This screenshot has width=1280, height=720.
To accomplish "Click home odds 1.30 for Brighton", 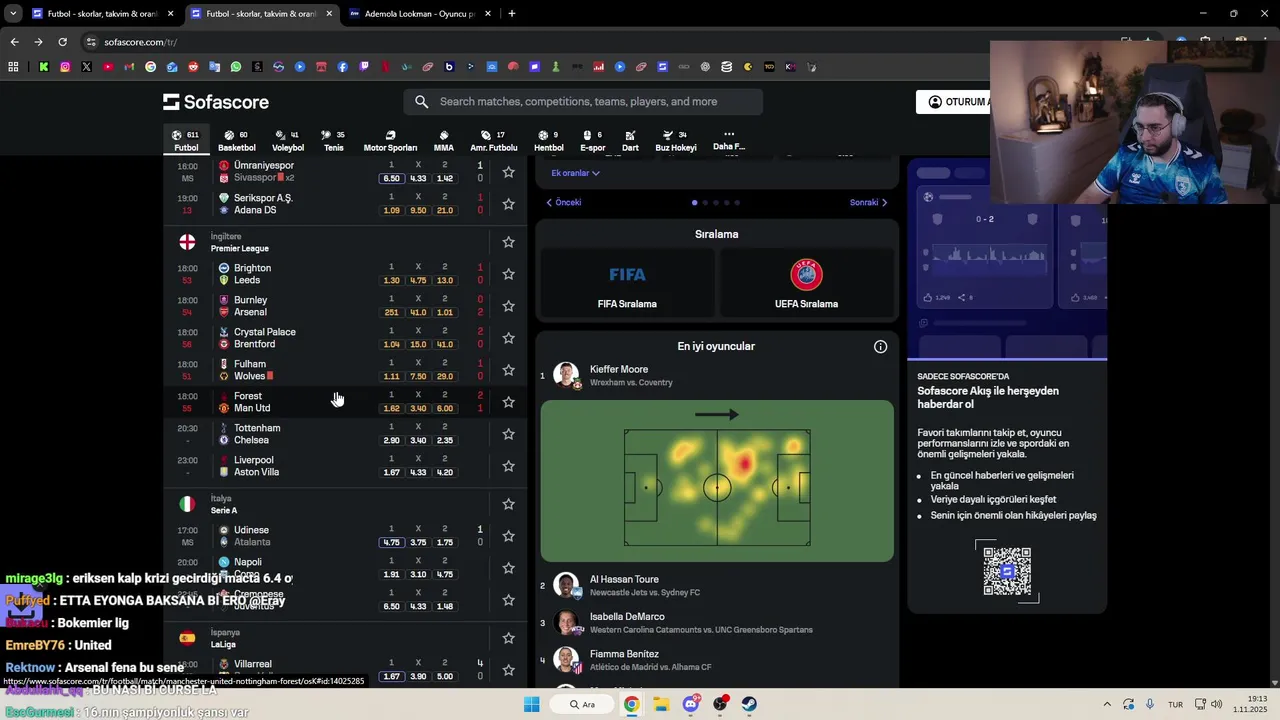I will [391, 281].
